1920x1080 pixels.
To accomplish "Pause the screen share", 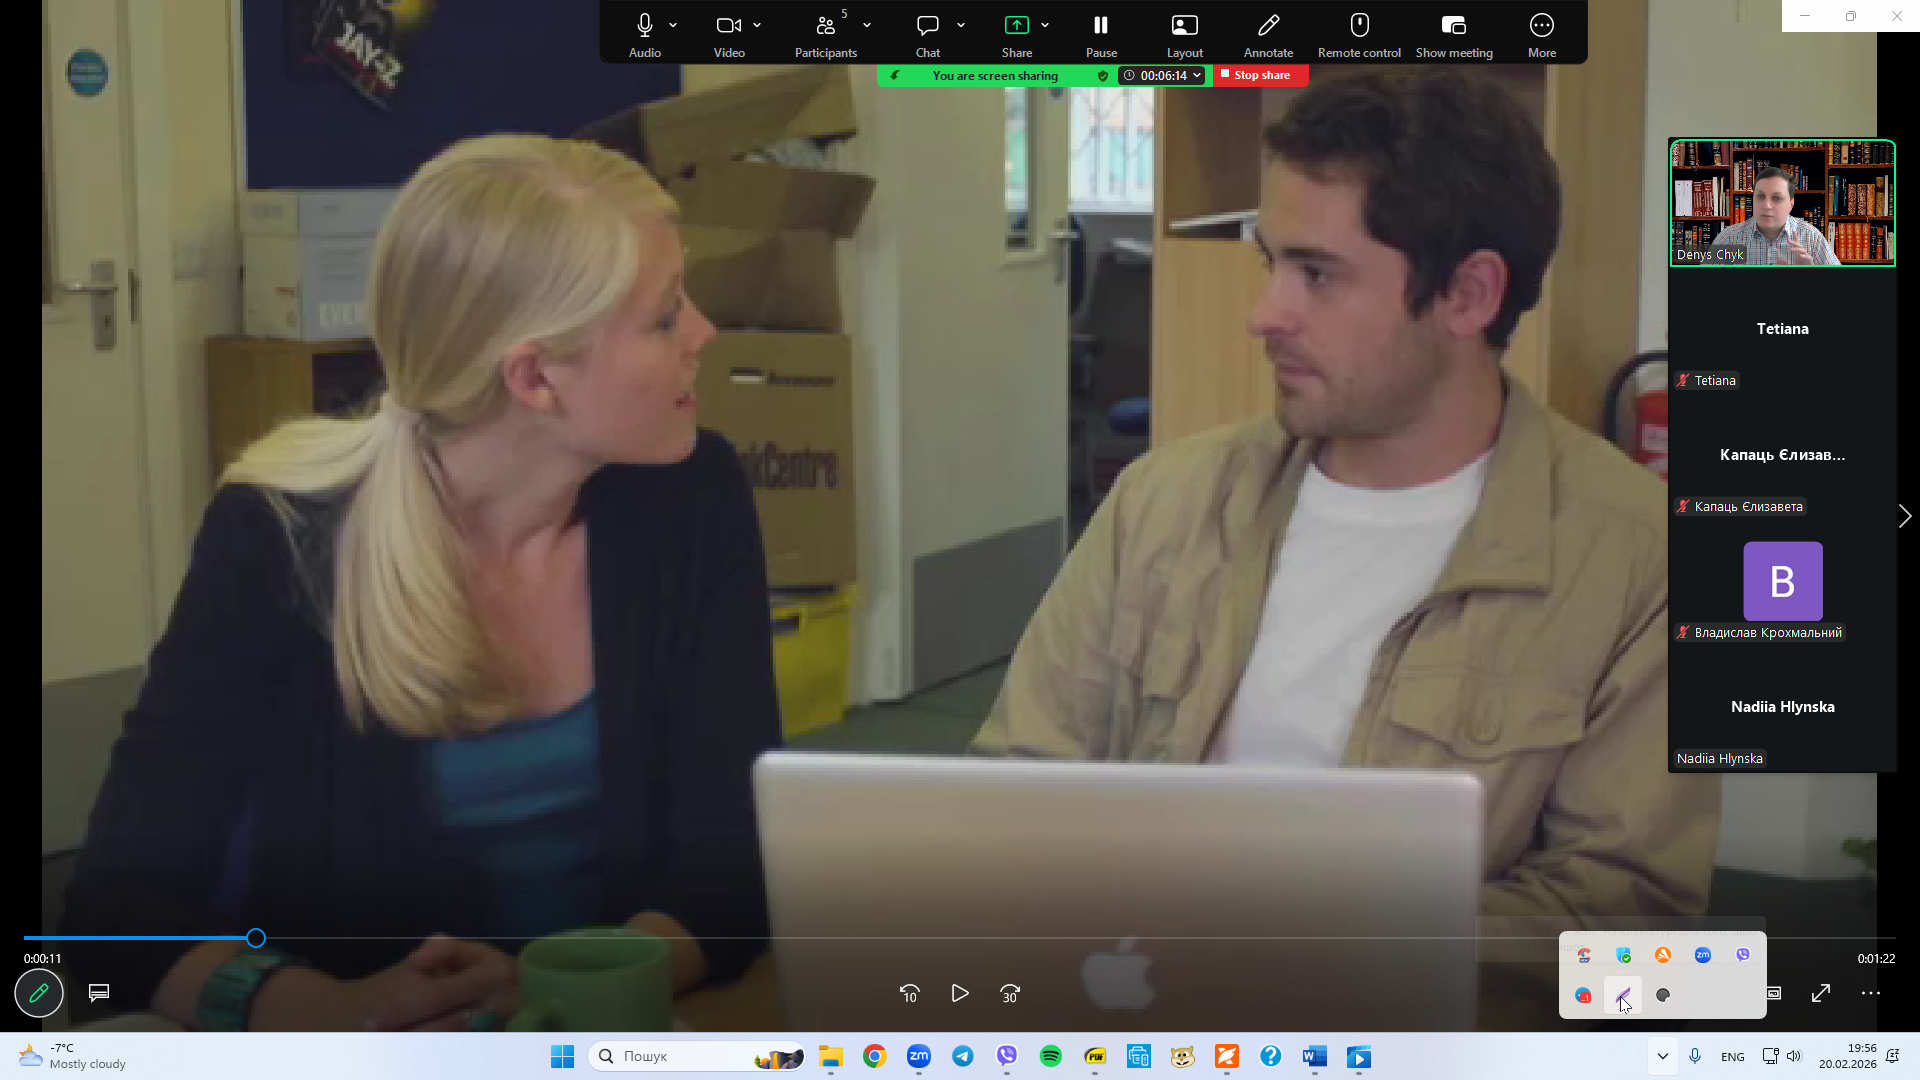I will (x=1100, y=26).
